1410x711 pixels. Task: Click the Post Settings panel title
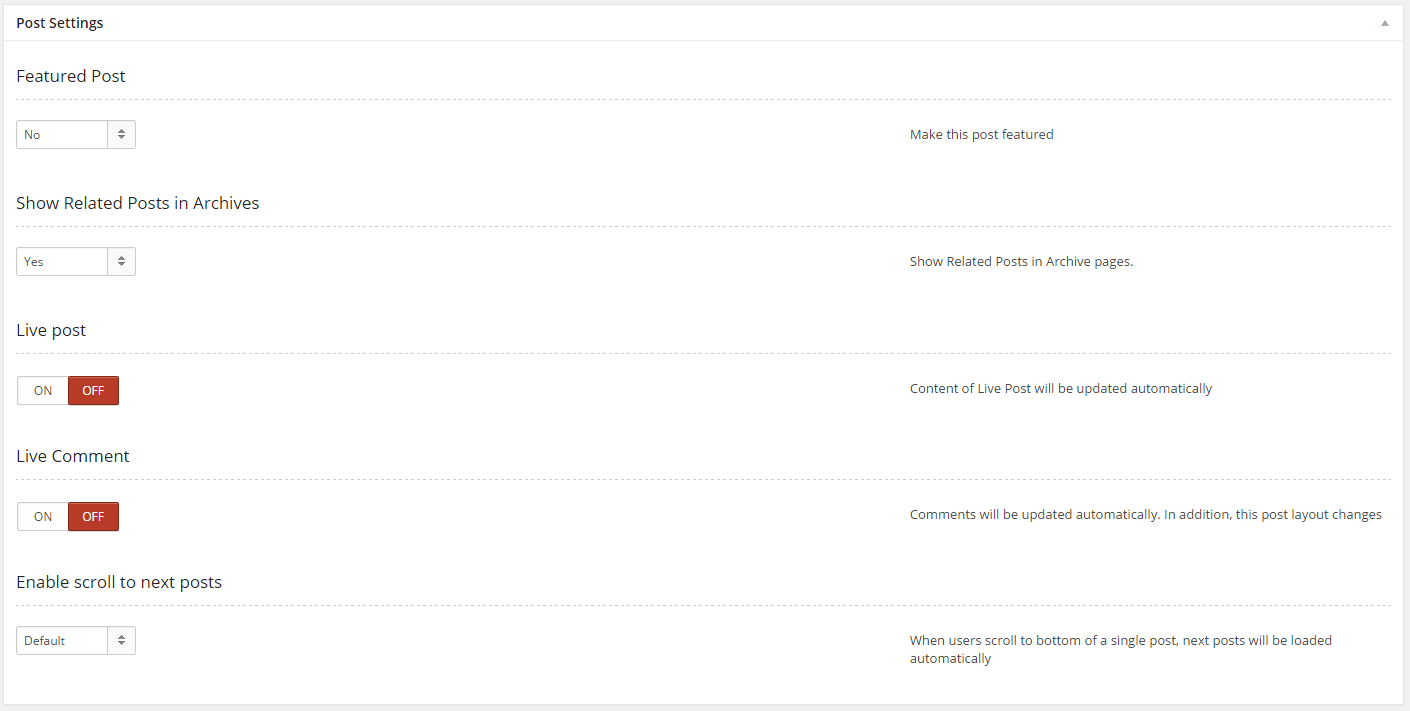60,23
